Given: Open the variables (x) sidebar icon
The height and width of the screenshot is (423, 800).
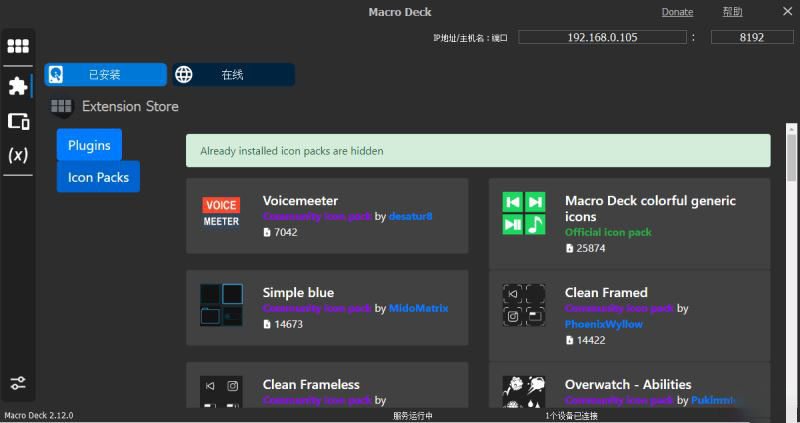Looking at the screenshot, I should coord(18,155).
